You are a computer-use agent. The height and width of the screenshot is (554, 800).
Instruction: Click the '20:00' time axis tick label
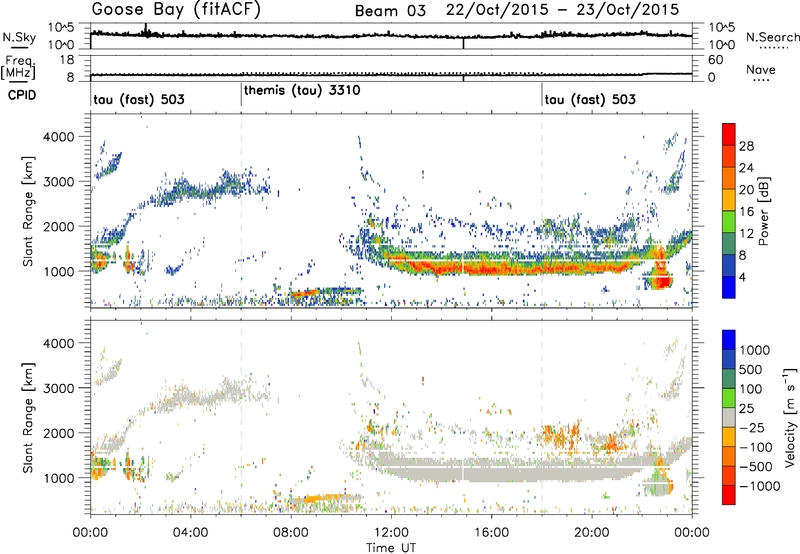(x=592, y=533)
